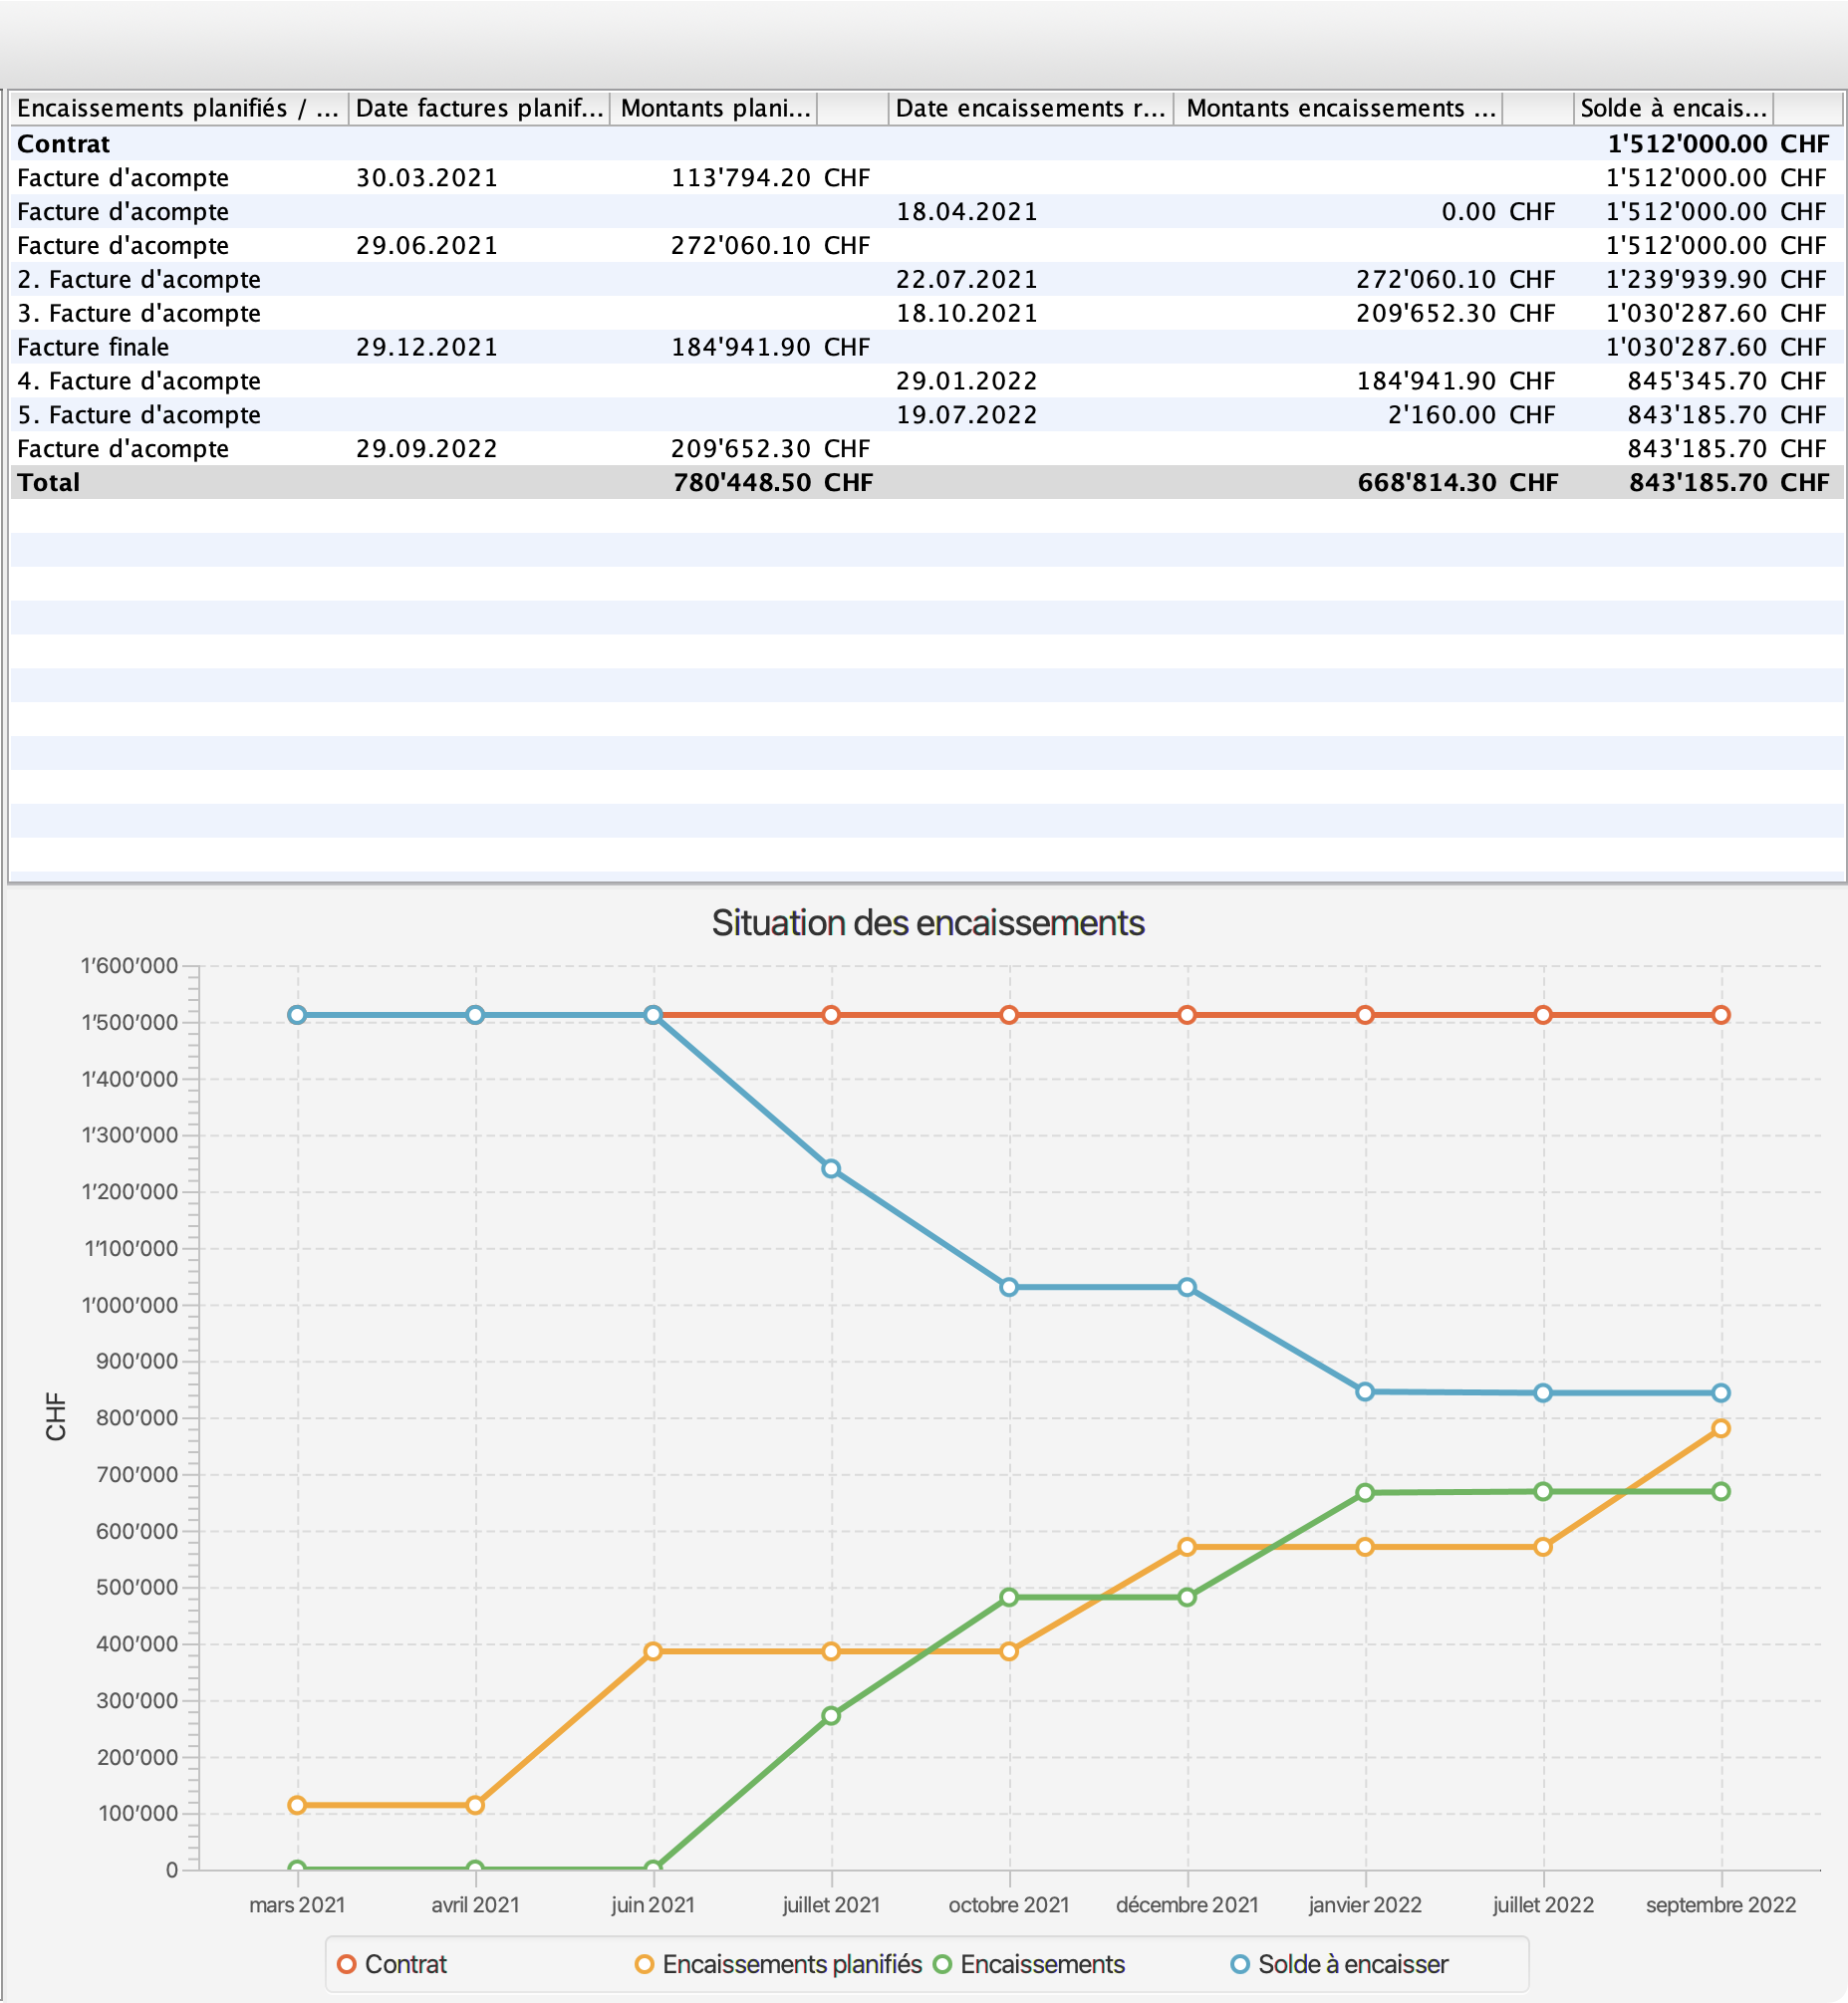Click the 'Montants encaissements ...' column header
Image resolution: width=1848 pixels, height=2003 pixels.
pyautogui.click(x=1340, y=108)
